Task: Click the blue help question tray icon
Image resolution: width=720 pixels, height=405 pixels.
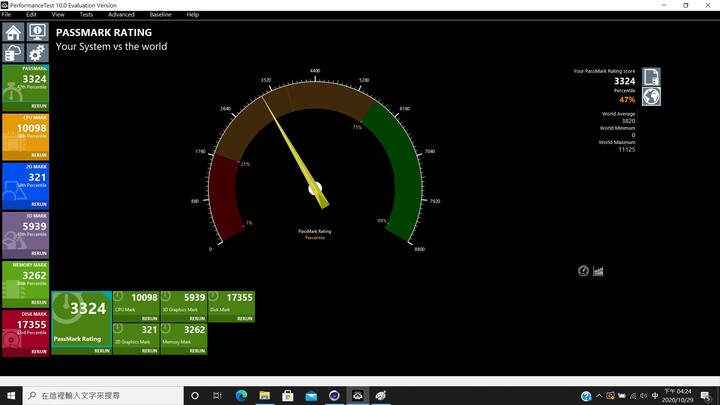Action: pyautogui.click(x=586, y=396)
